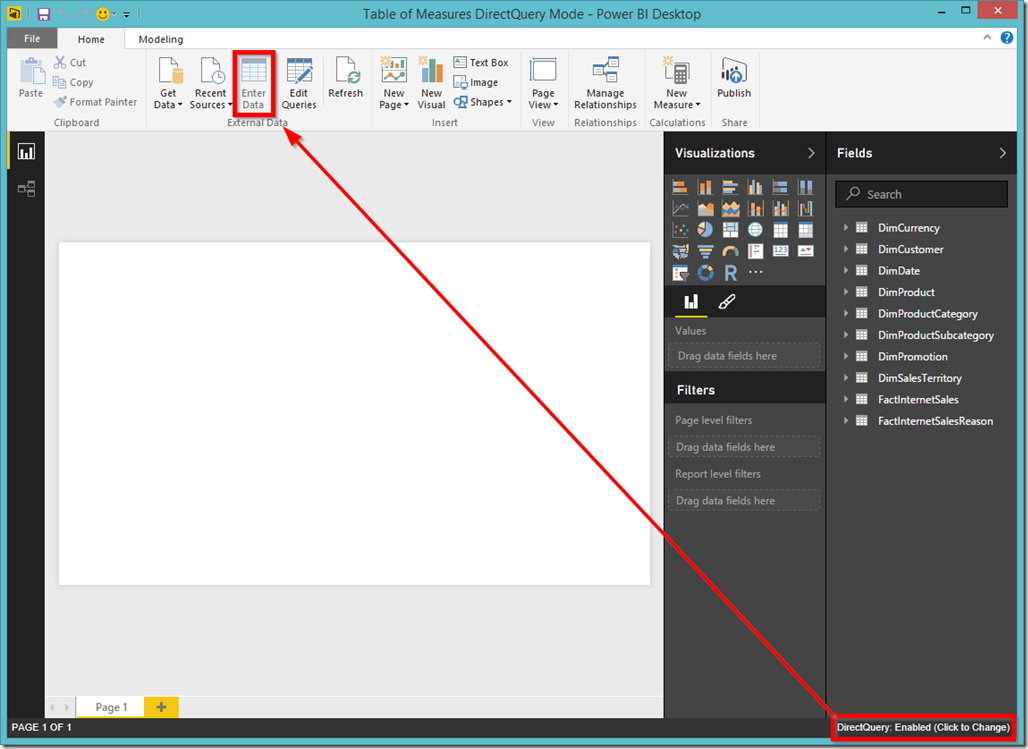Expand the DimCustomer table

[x=846, y=249]
